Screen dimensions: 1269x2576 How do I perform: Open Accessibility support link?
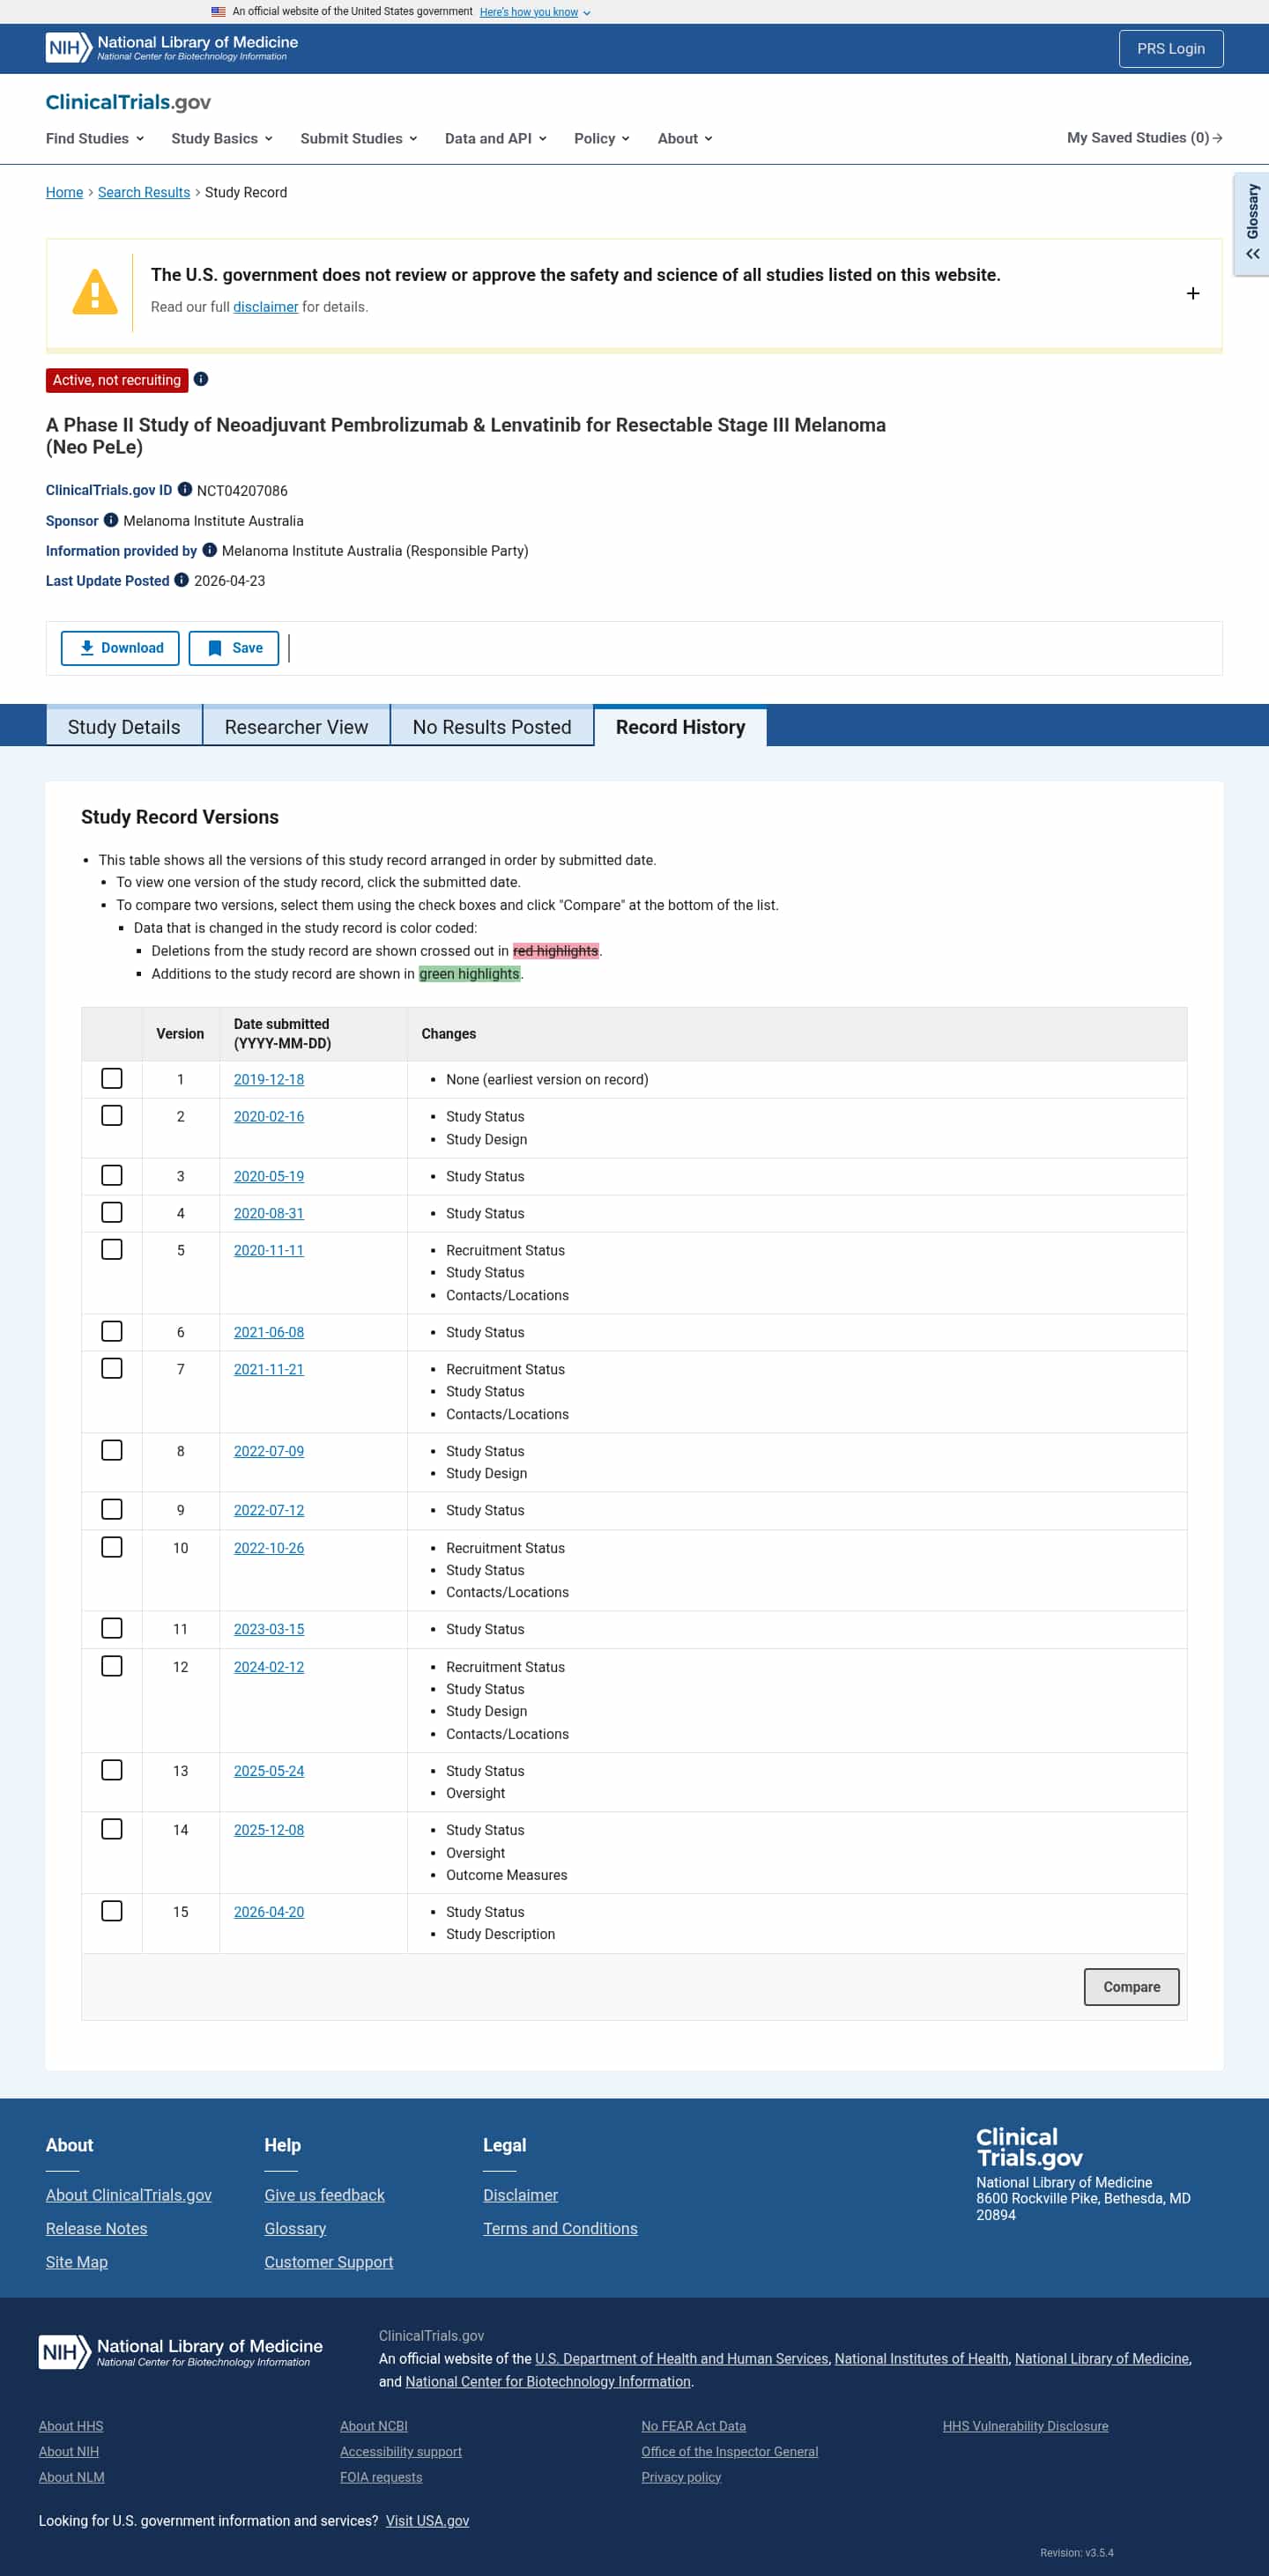(401, 2452)
